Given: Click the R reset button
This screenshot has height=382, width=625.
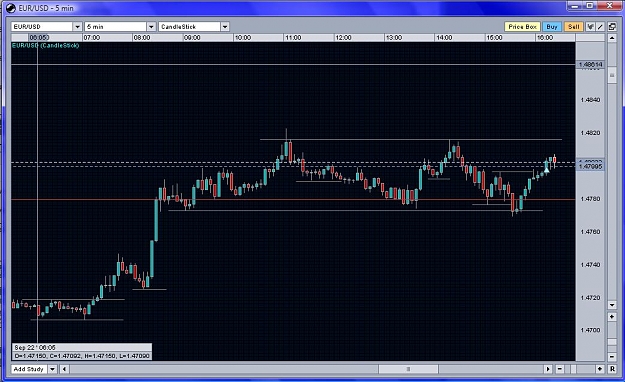Looking at the screenshot, I should pos(612,369).
